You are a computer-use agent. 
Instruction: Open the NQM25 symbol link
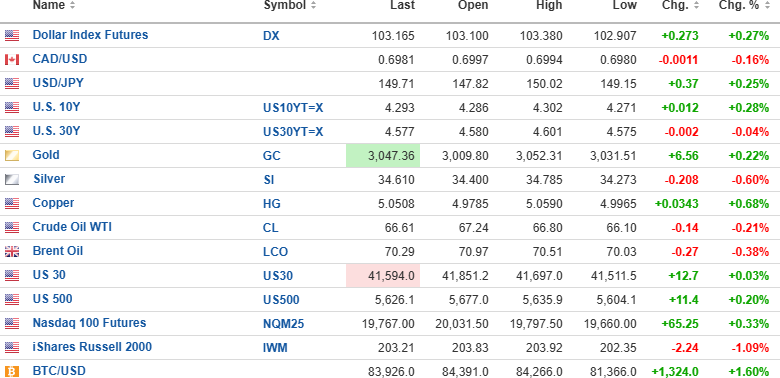284,324
